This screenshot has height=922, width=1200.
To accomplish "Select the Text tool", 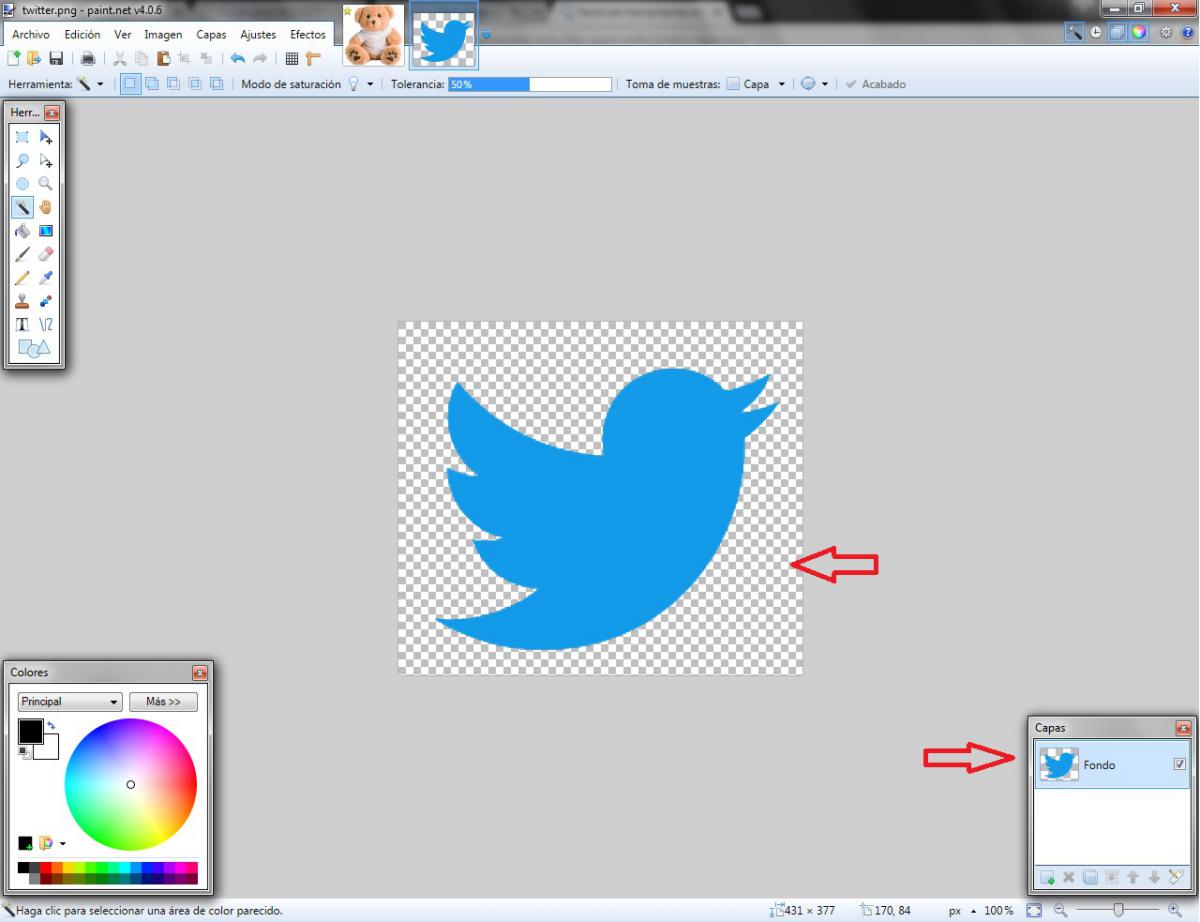I will pyautogui.click(x=22, y=324).
